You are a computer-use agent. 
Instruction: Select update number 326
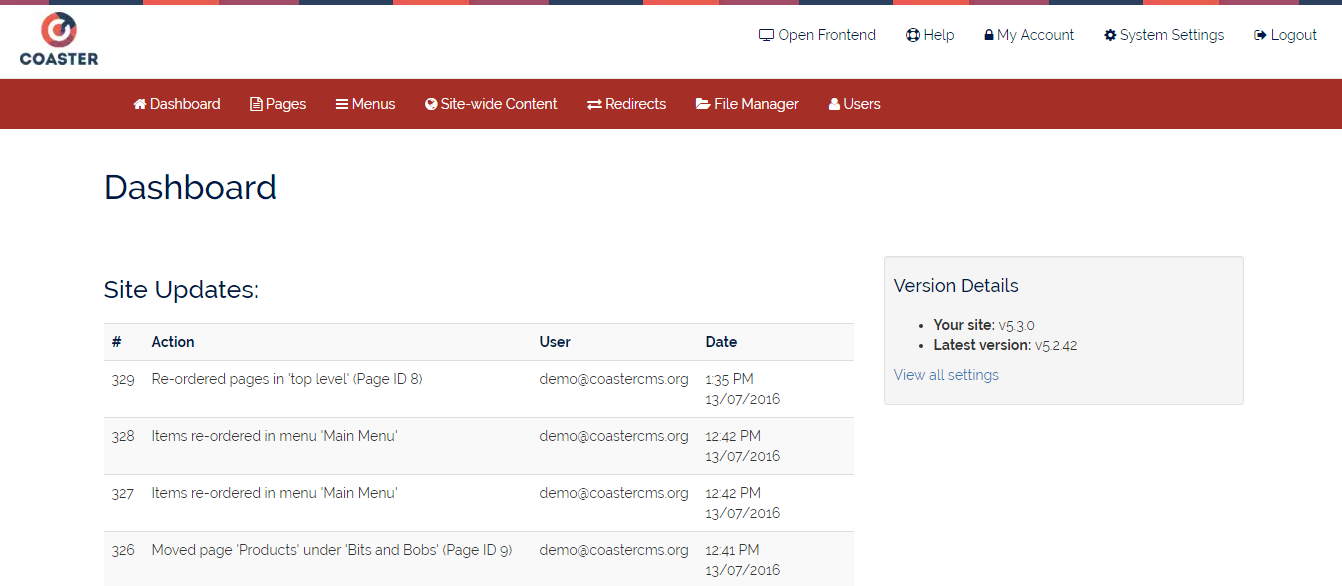click(123, 550)
